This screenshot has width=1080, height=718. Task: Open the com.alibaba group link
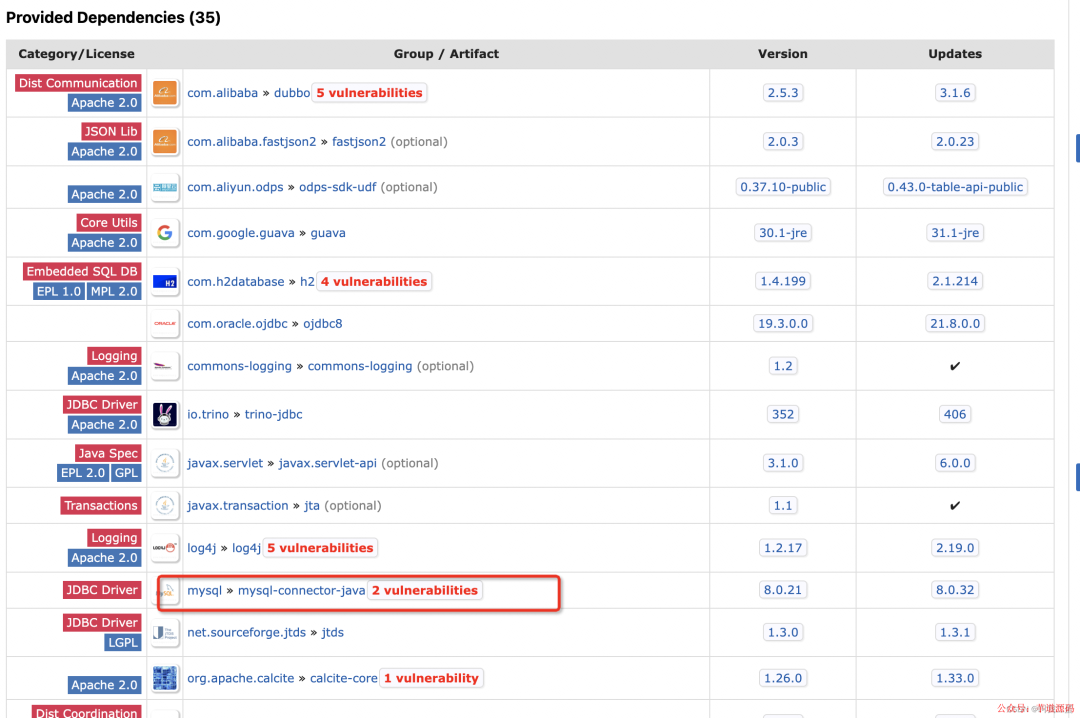(x=222, y=93)
